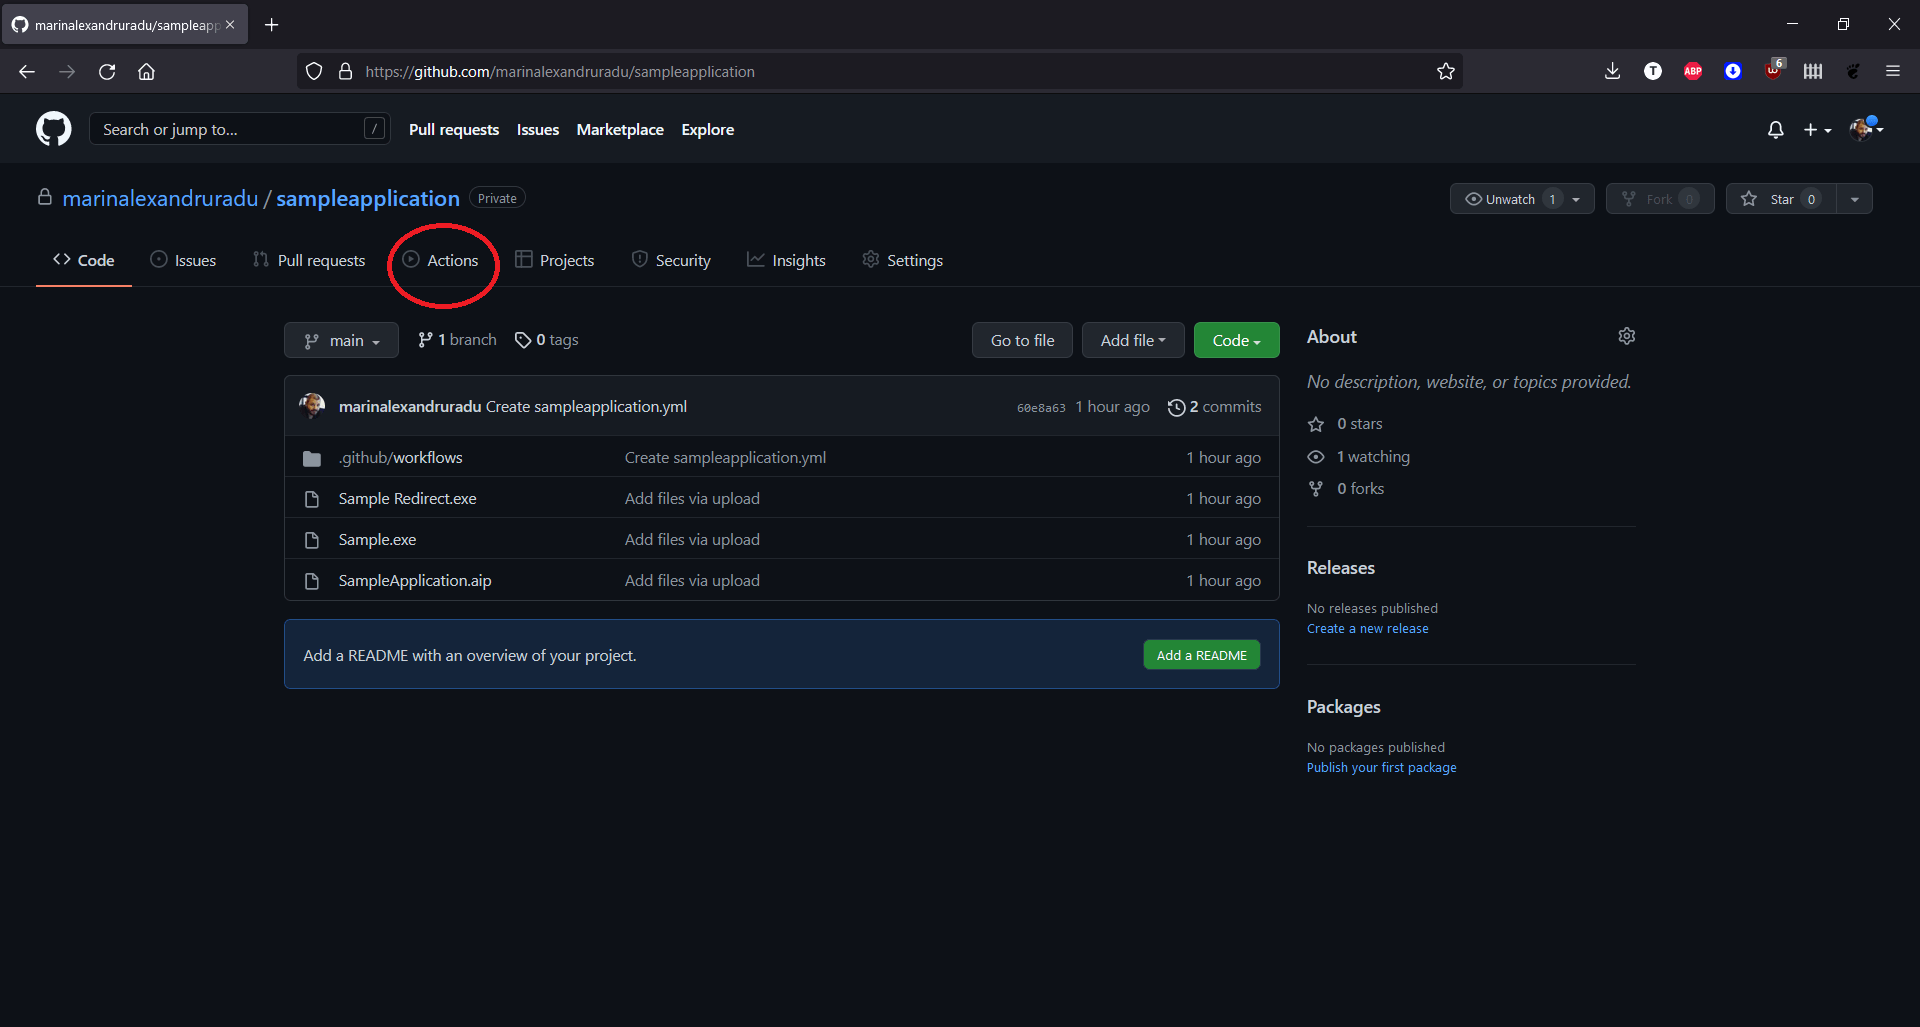Open the GitHub home logo
This screenshot has height=1027, width=1920.
52,128
